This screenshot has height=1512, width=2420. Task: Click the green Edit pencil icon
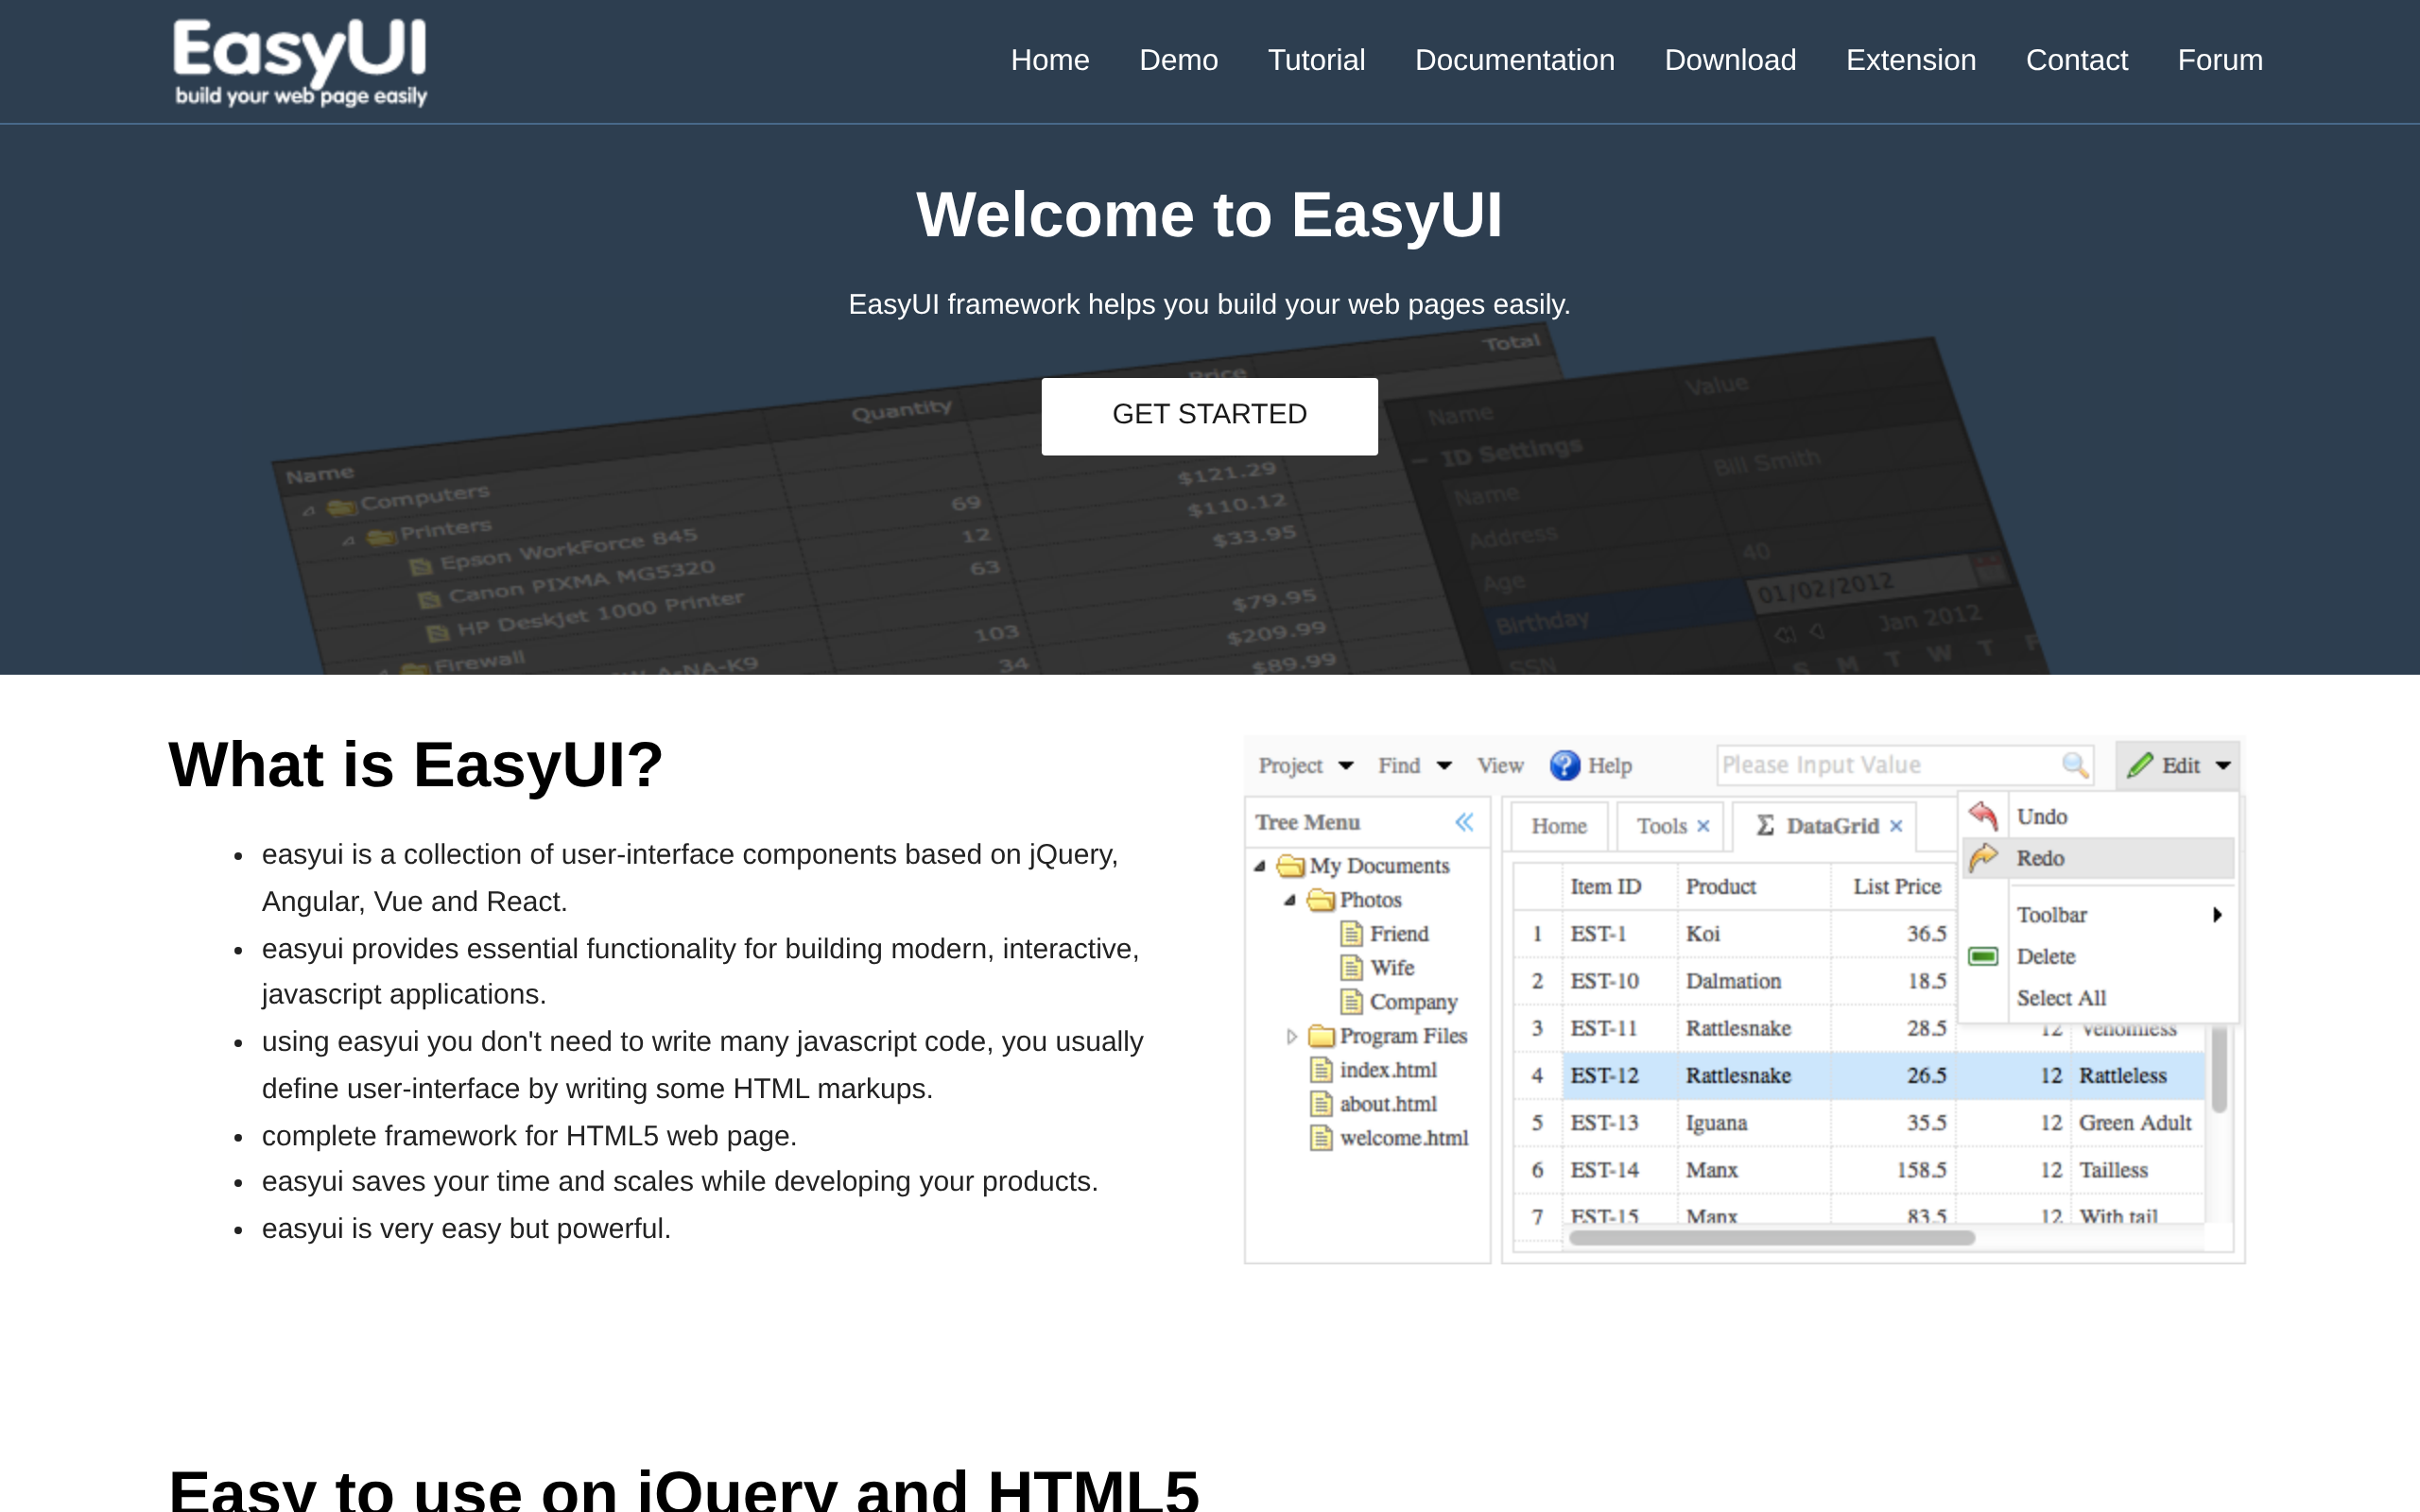pos(2140,765)
